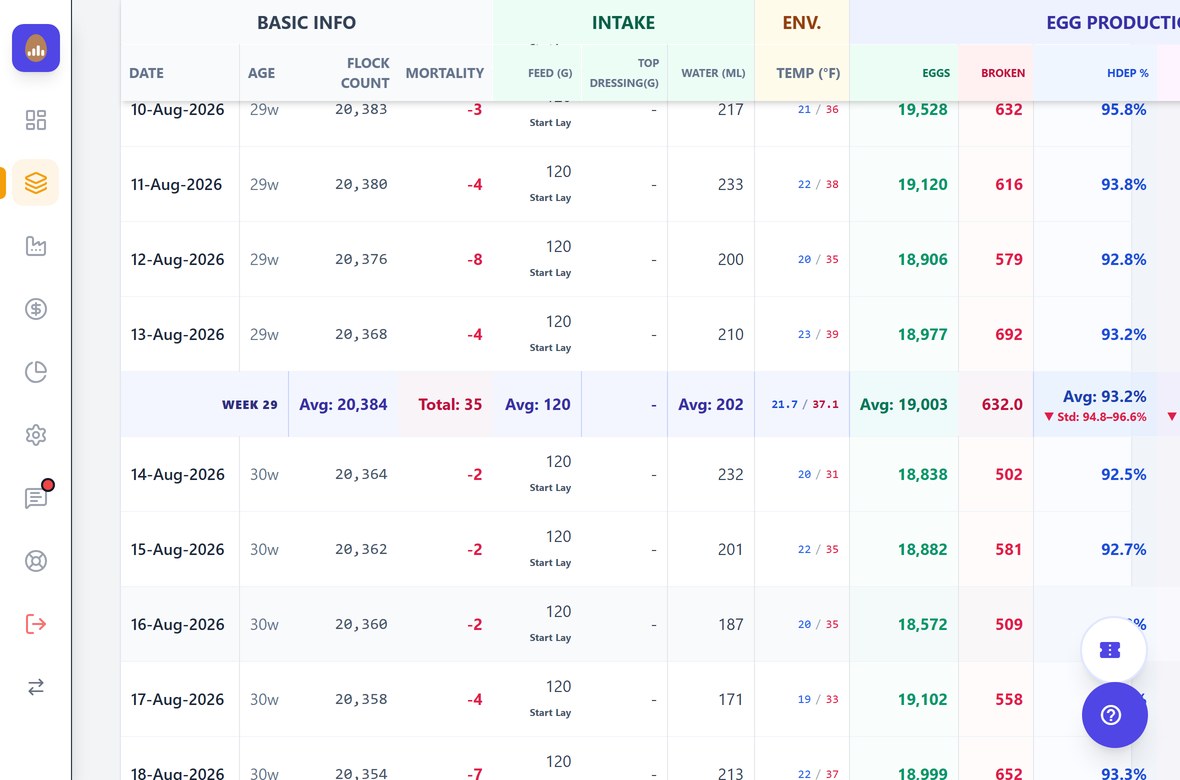Click broken value 502
The height and width of the screenshot is (780, 1180).
pyautogui.click(x=1009, y=474)
